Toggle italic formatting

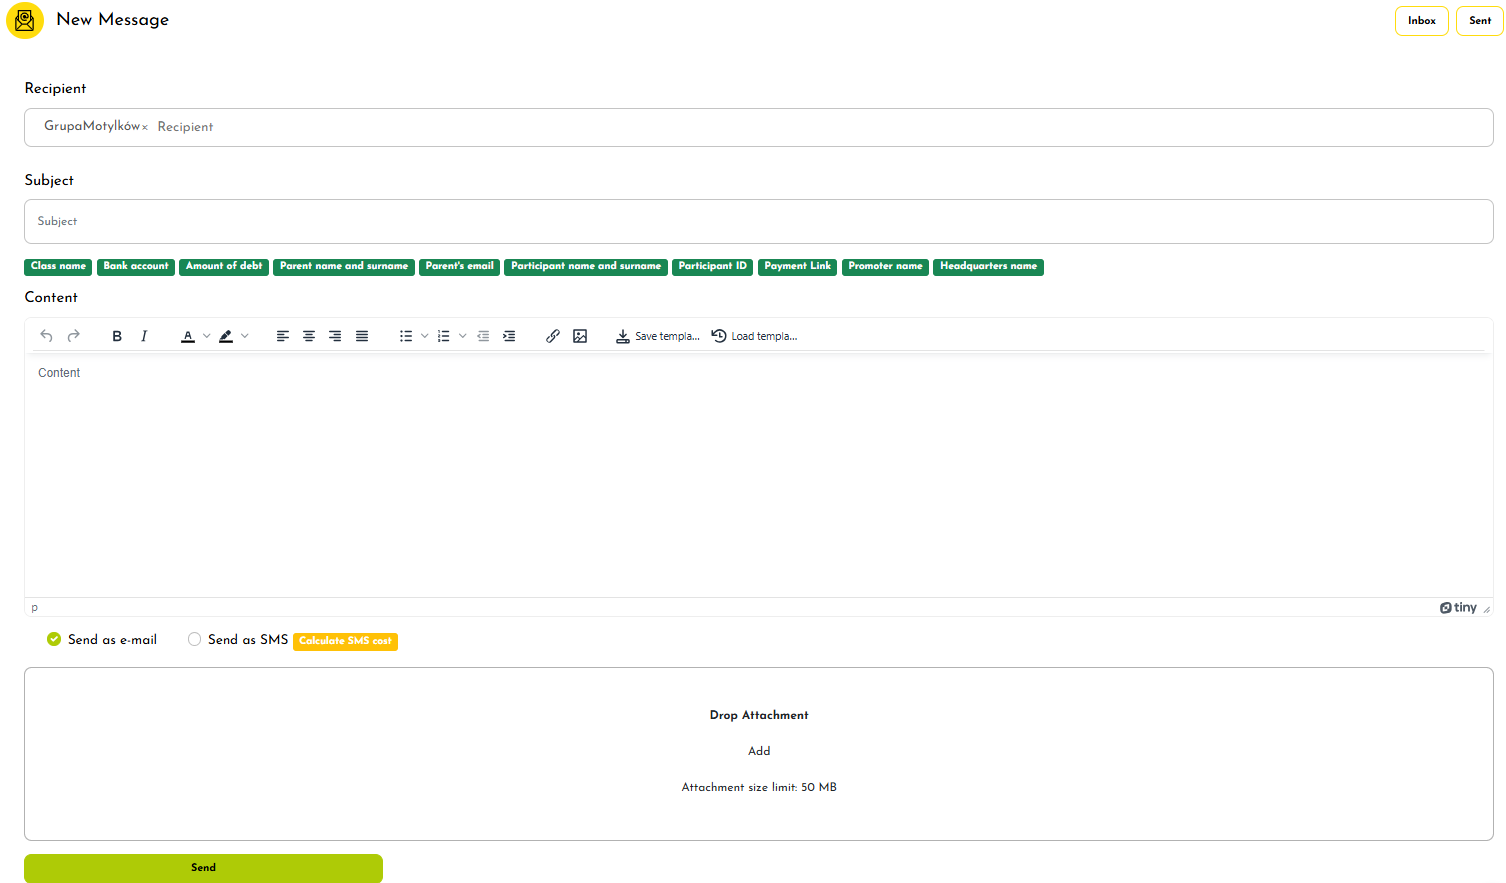[x=144, y=336]
